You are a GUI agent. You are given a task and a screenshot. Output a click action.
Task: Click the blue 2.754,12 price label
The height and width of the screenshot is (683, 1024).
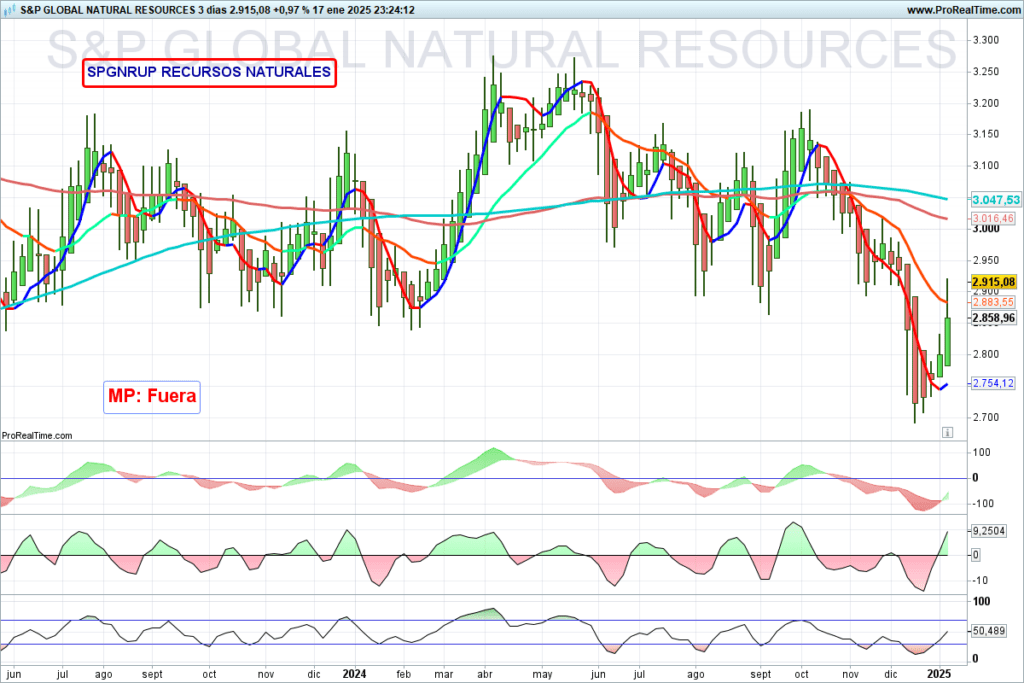(993, 384)
